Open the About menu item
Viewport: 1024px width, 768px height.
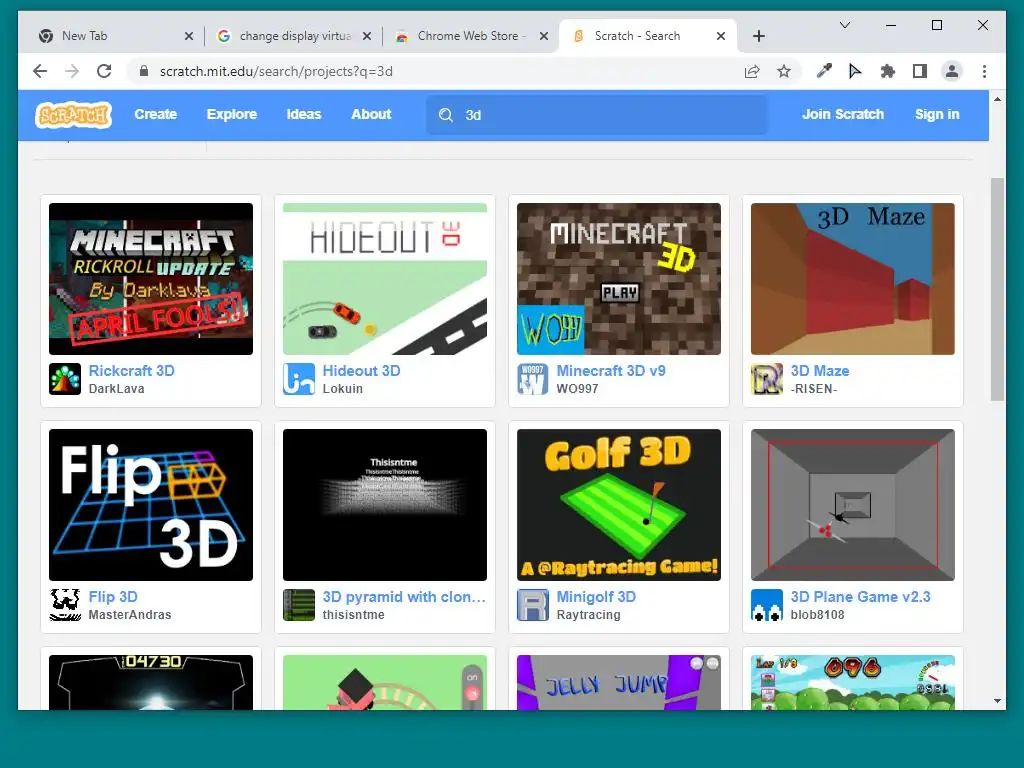tap(371, 114)
